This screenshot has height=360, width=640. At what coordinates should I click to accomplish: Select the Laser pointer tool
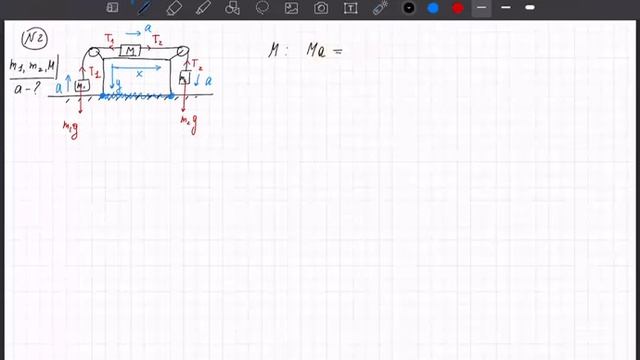pos(380,8)
